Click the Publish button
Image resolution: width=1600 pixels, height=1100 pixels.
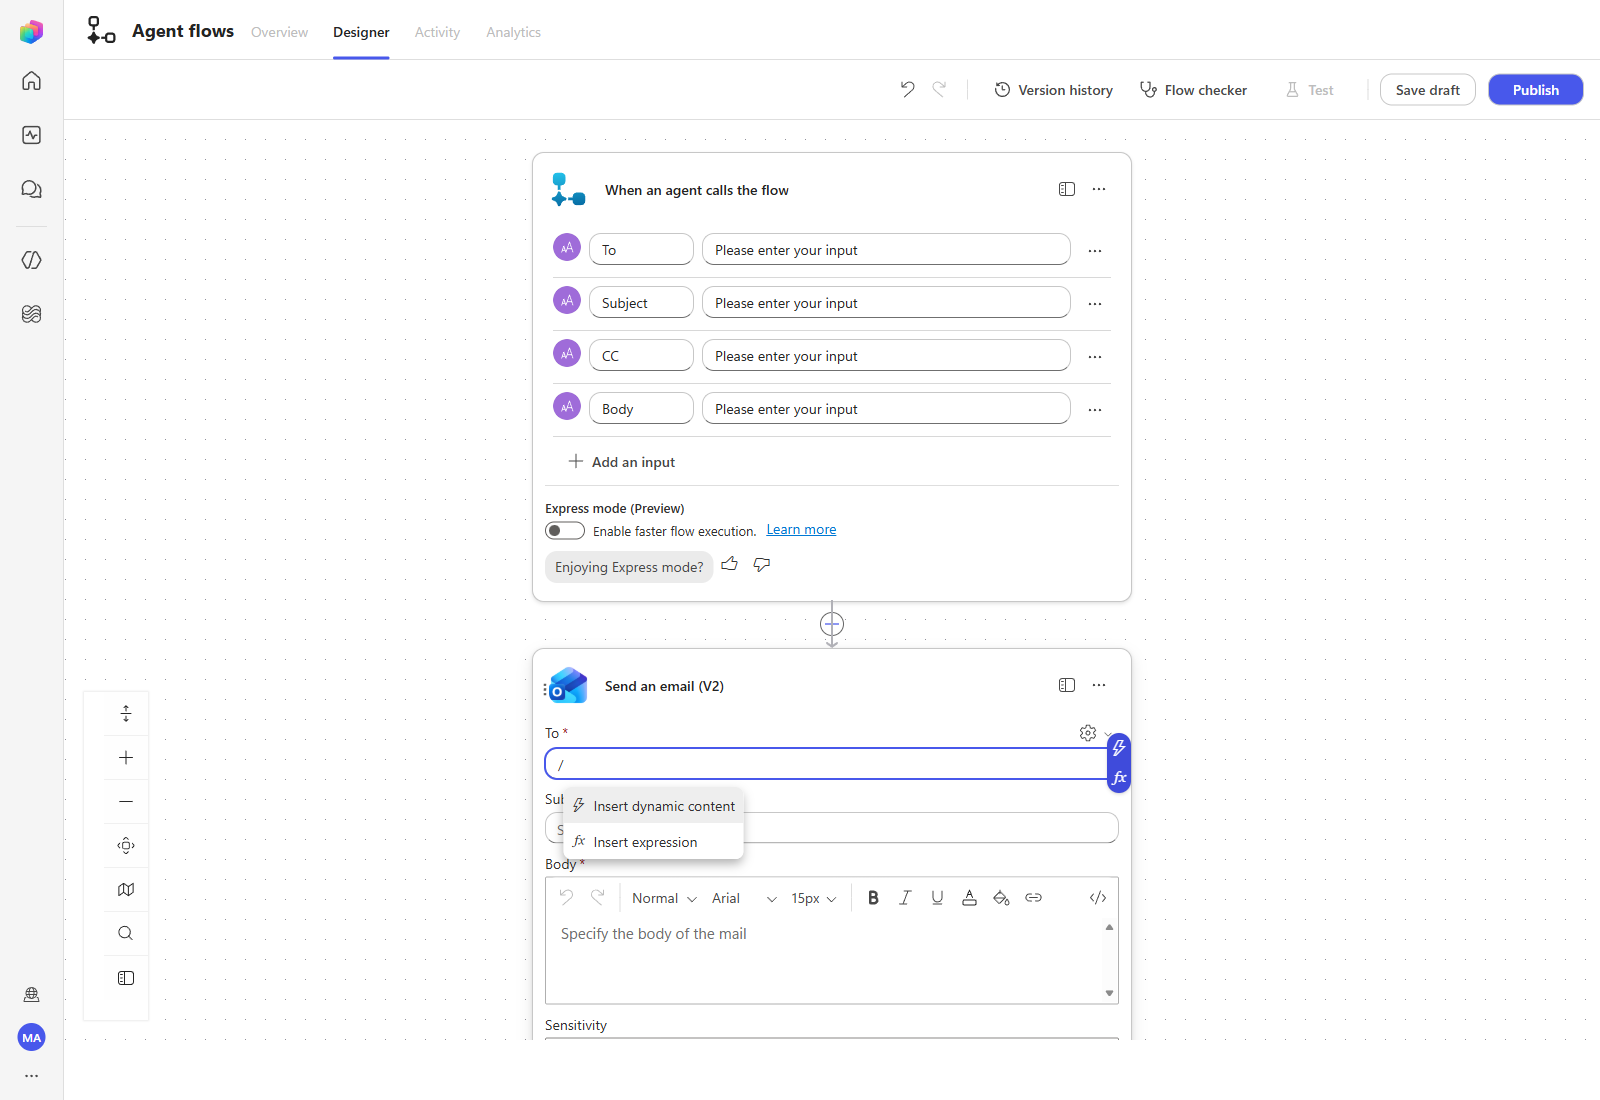[x=1535, y=90]
